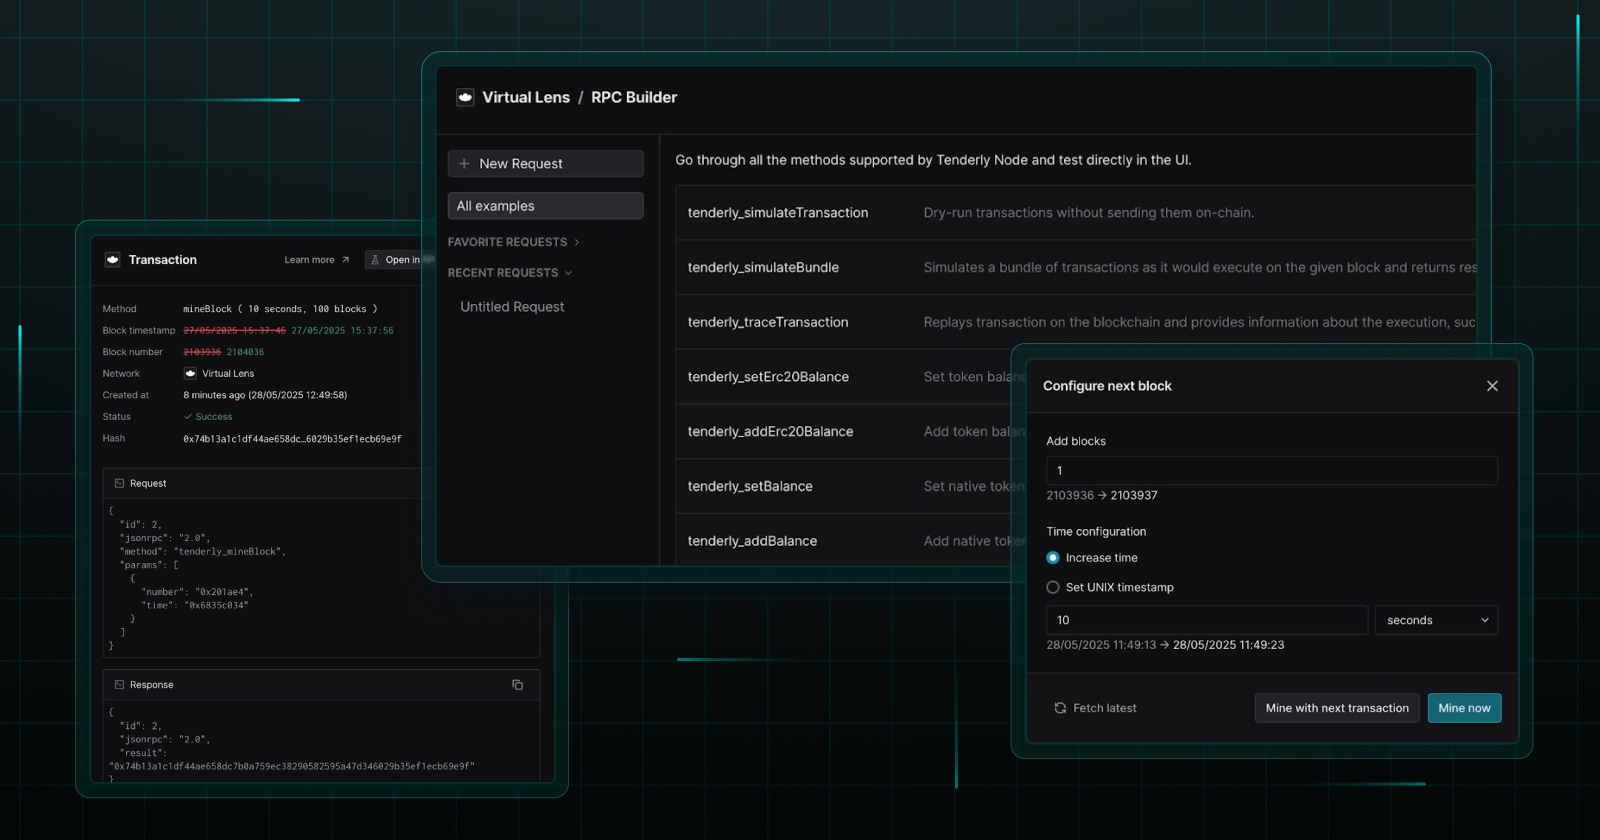The width and height of the screenshot is (1600, 840).
Task: Expand the Favorite Requests section
Action: point(576,242)
